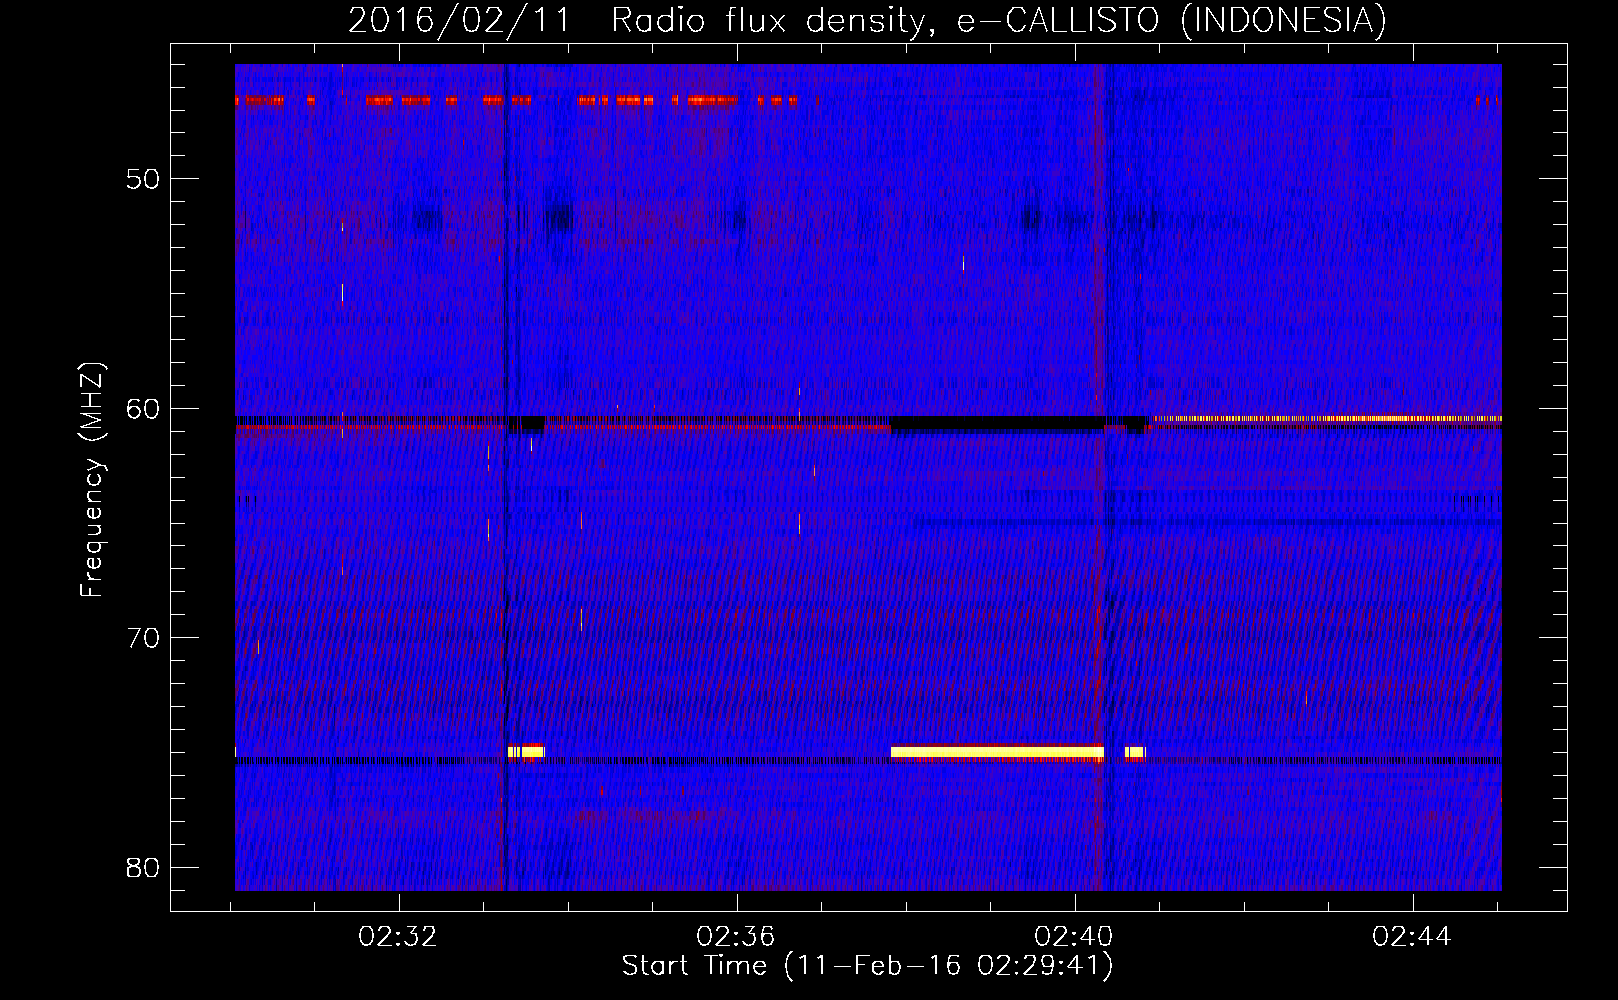Image resolution: width=1618 pixels, height=1000 pixels.
Task: Click the plot title 'Radio flux density, e-CALLISTO (INDONESIA)'
Action: coord(999,20)
